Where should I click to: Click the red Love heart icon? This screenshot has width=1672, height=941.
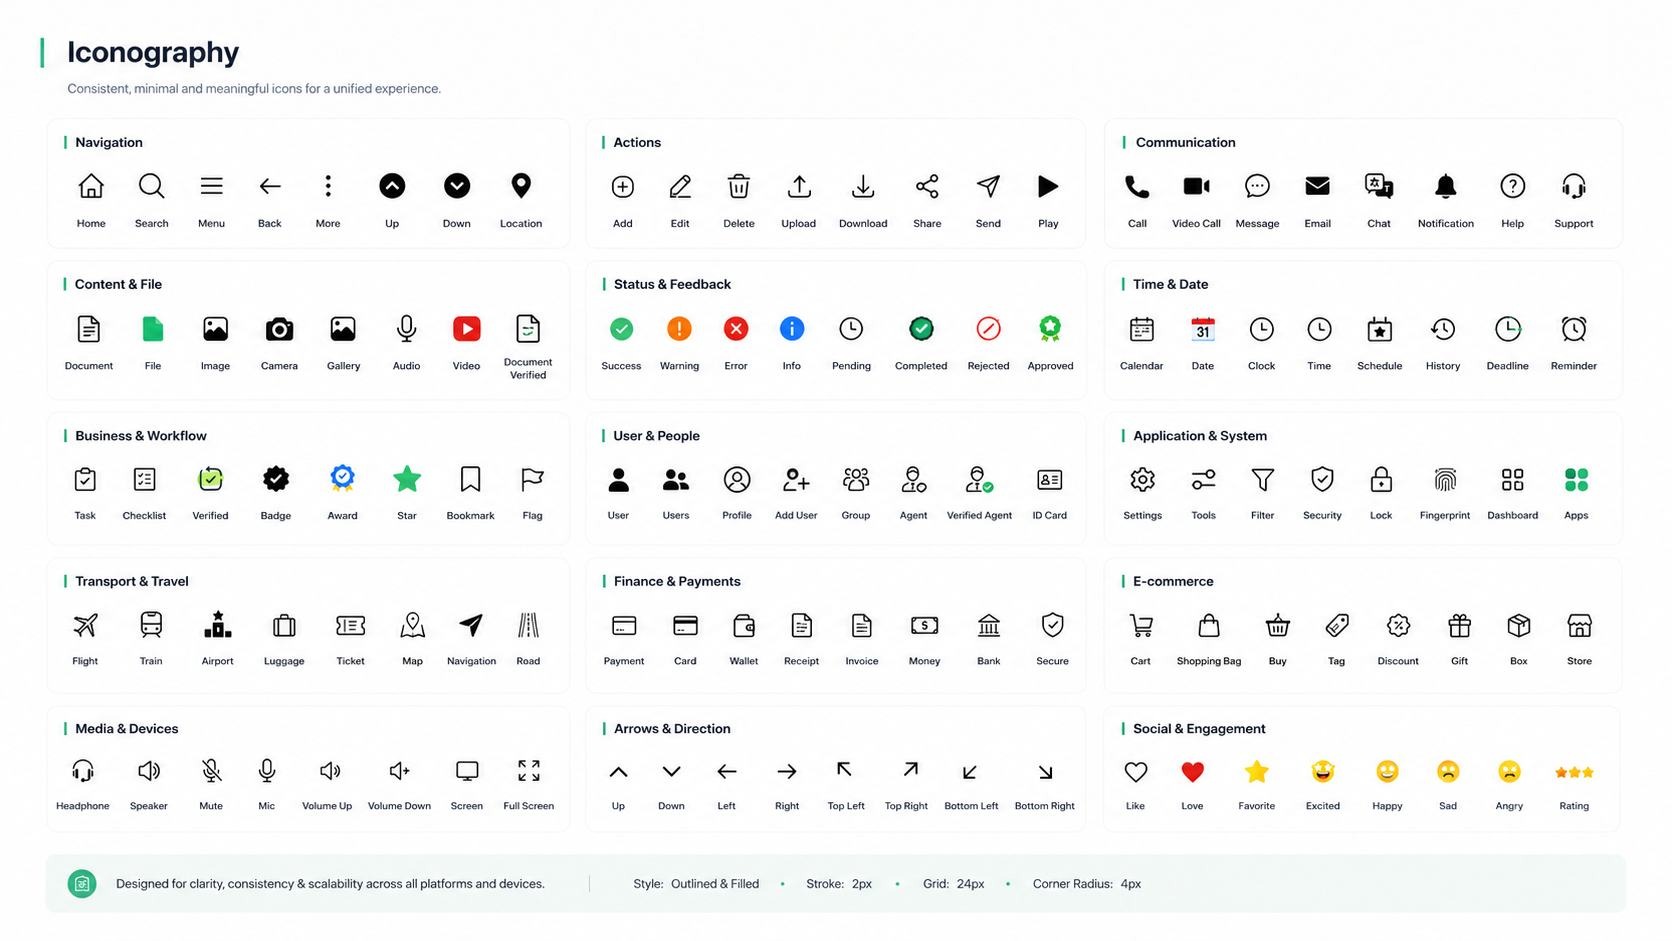[x=1192, y=772]
